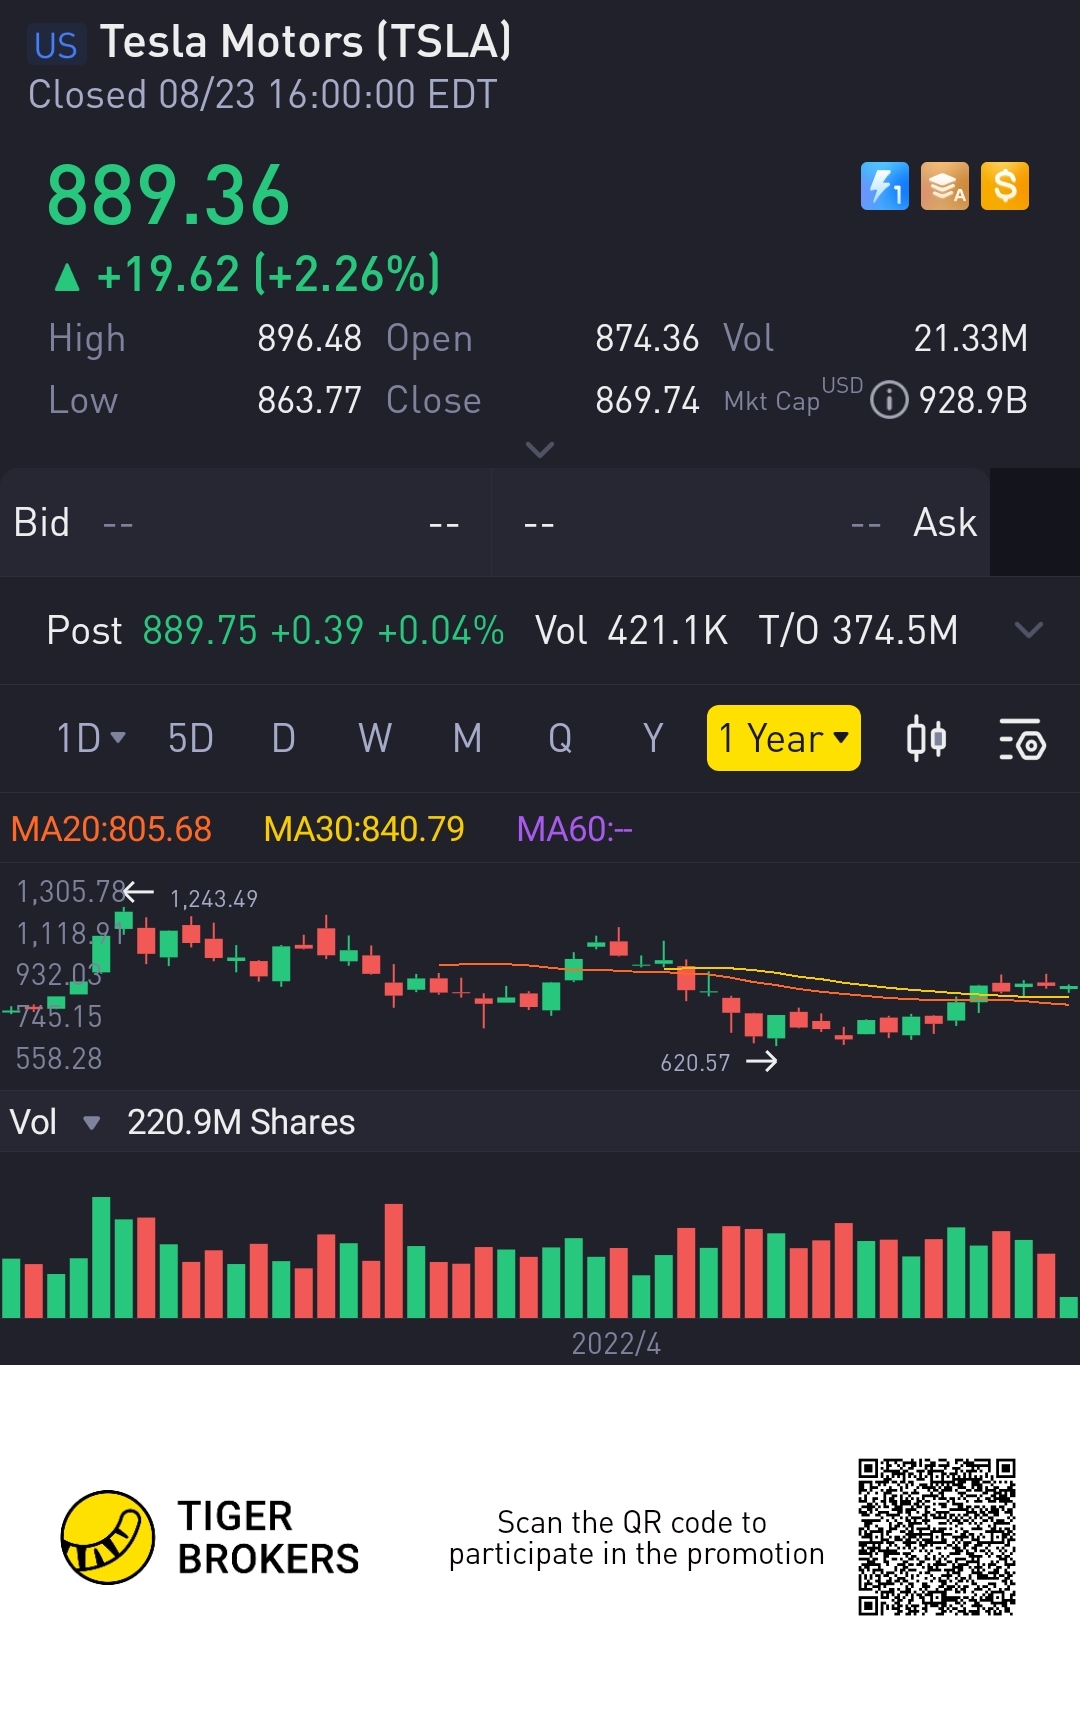Tap the blue lightning quick-trade icon

point(885,186)
